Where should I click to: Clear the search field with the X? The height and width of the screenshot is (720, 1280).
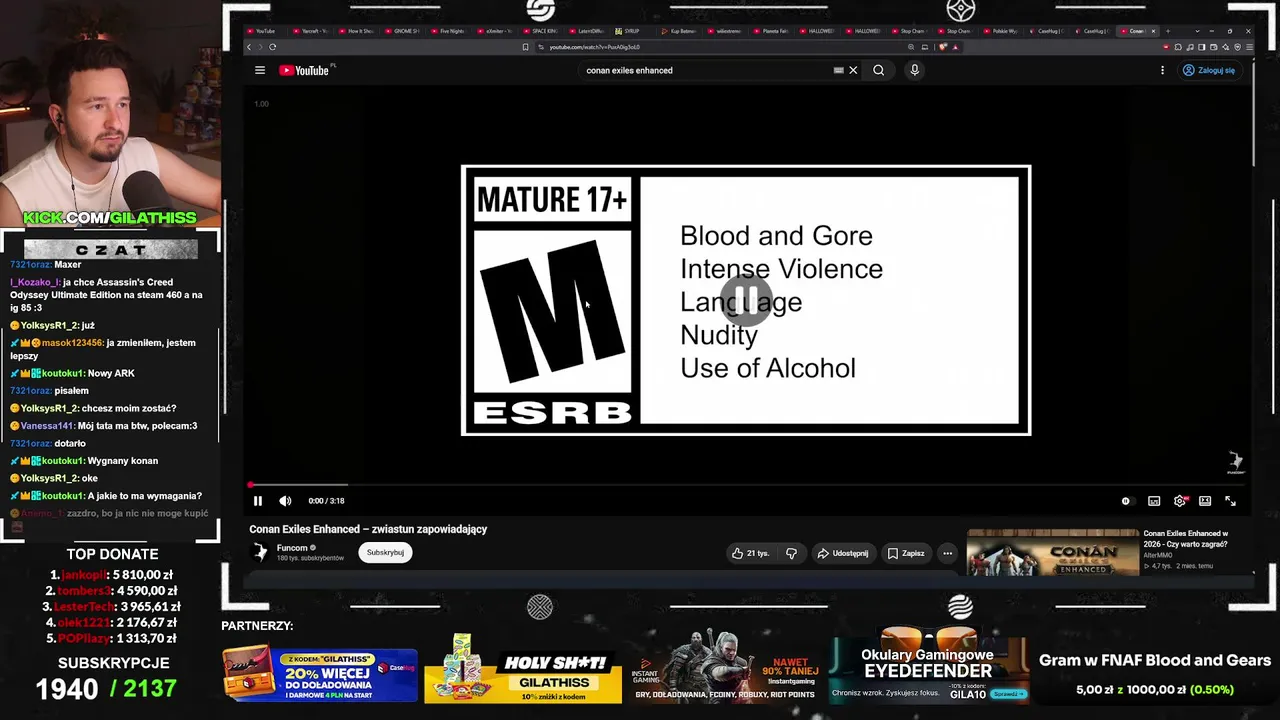853,70
